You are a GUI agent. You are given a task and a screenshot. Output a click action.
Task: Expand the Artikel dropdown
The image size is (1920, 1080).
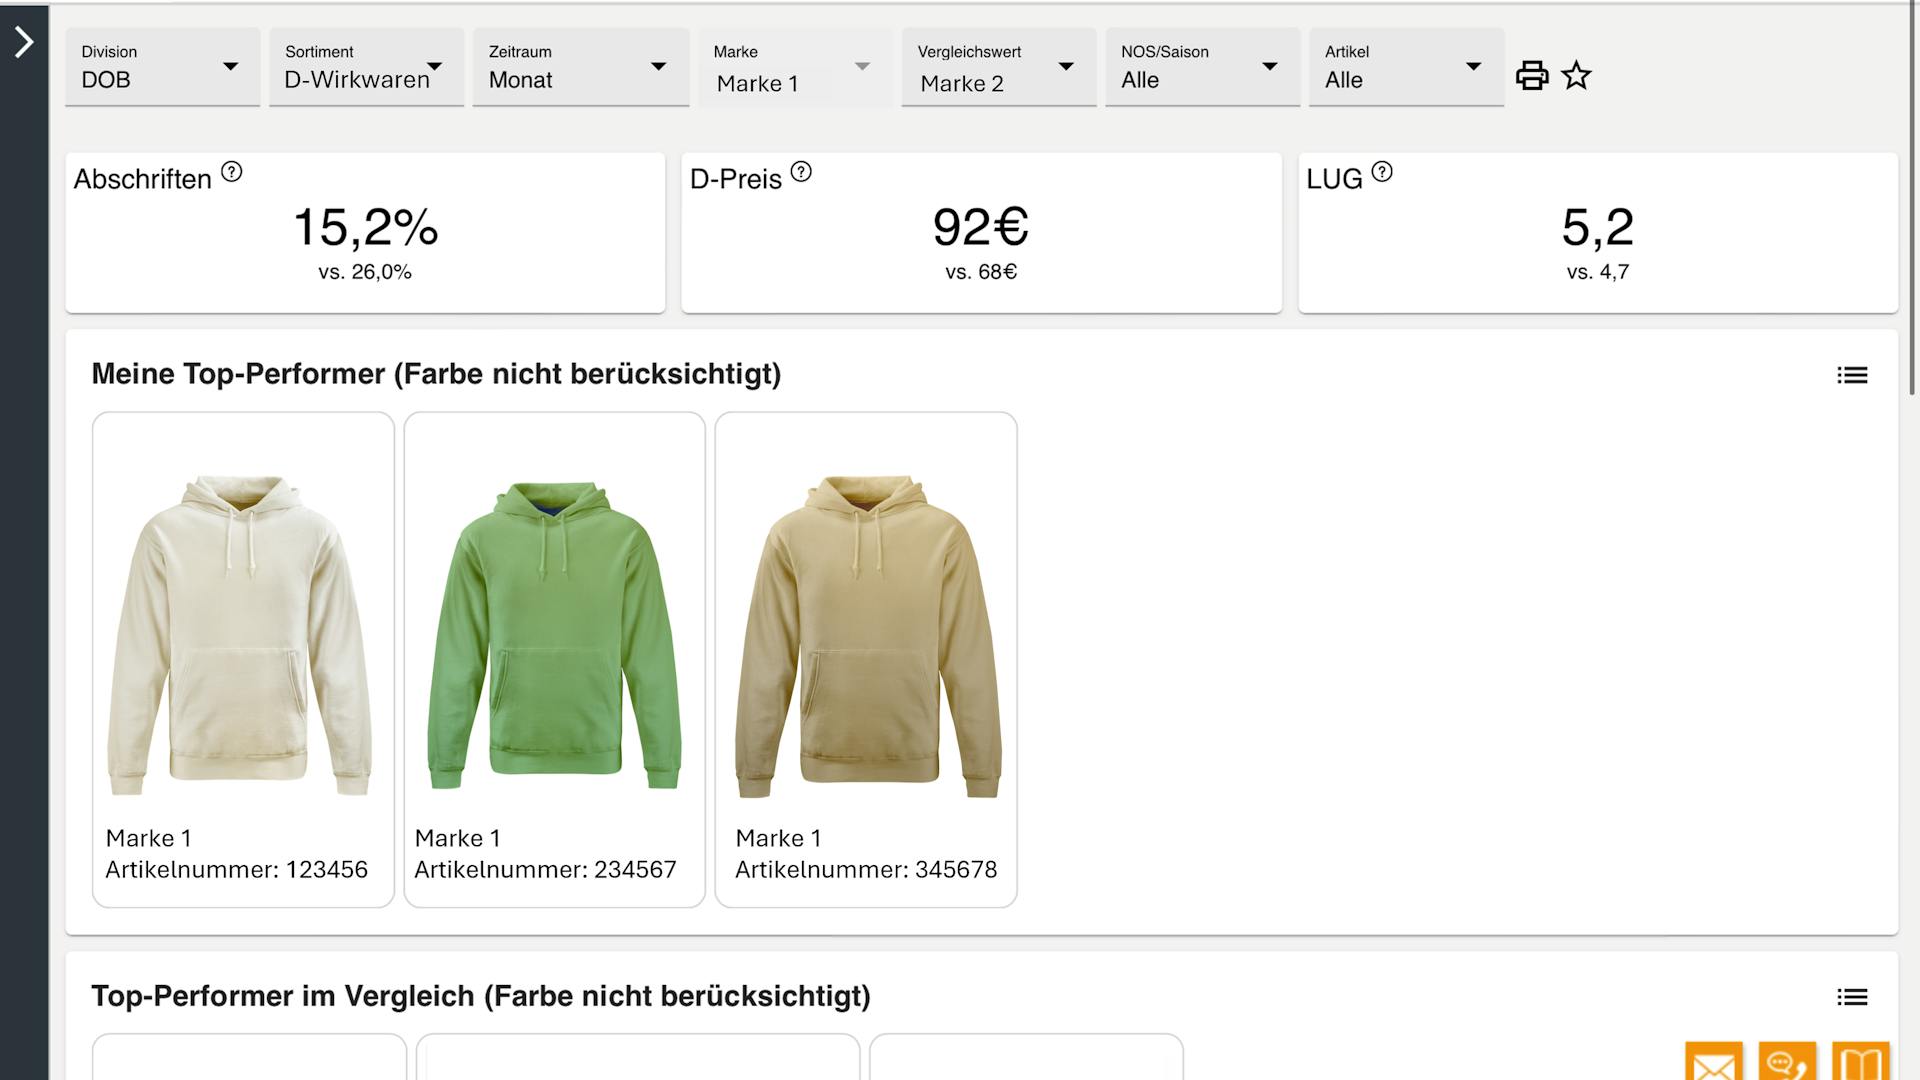point(1405,67)
